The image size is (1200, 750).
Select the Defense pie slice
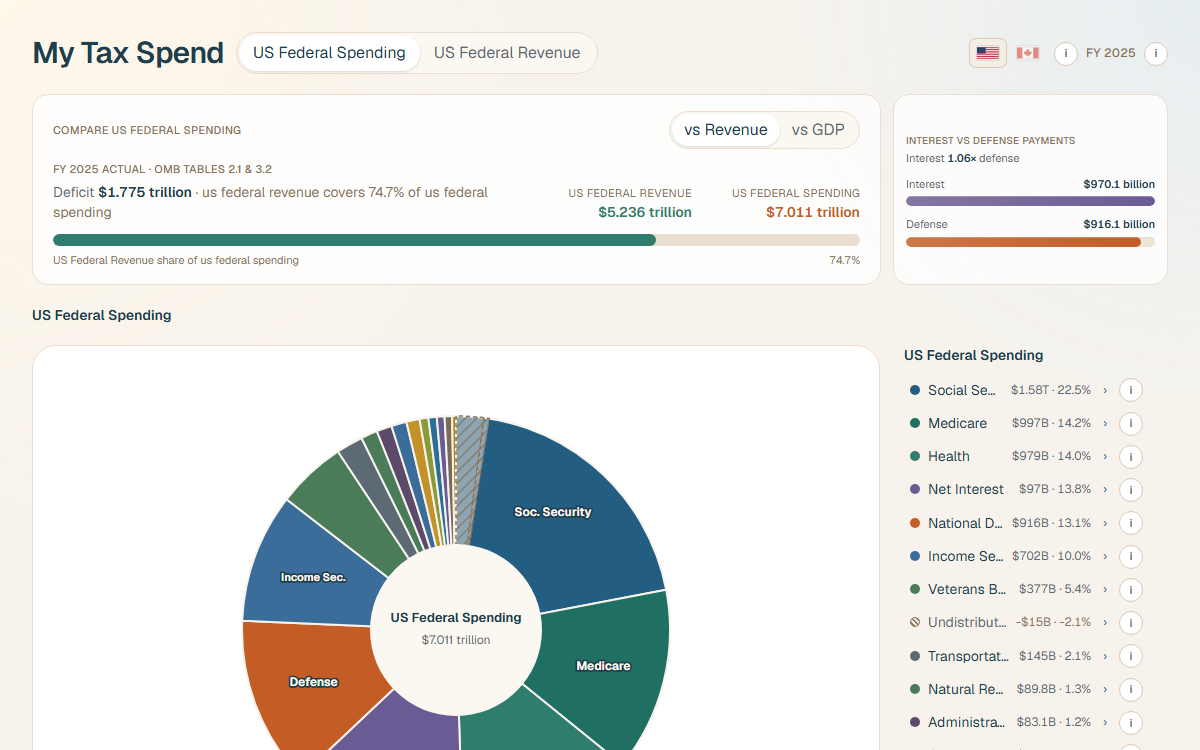[x=313, y=682]
